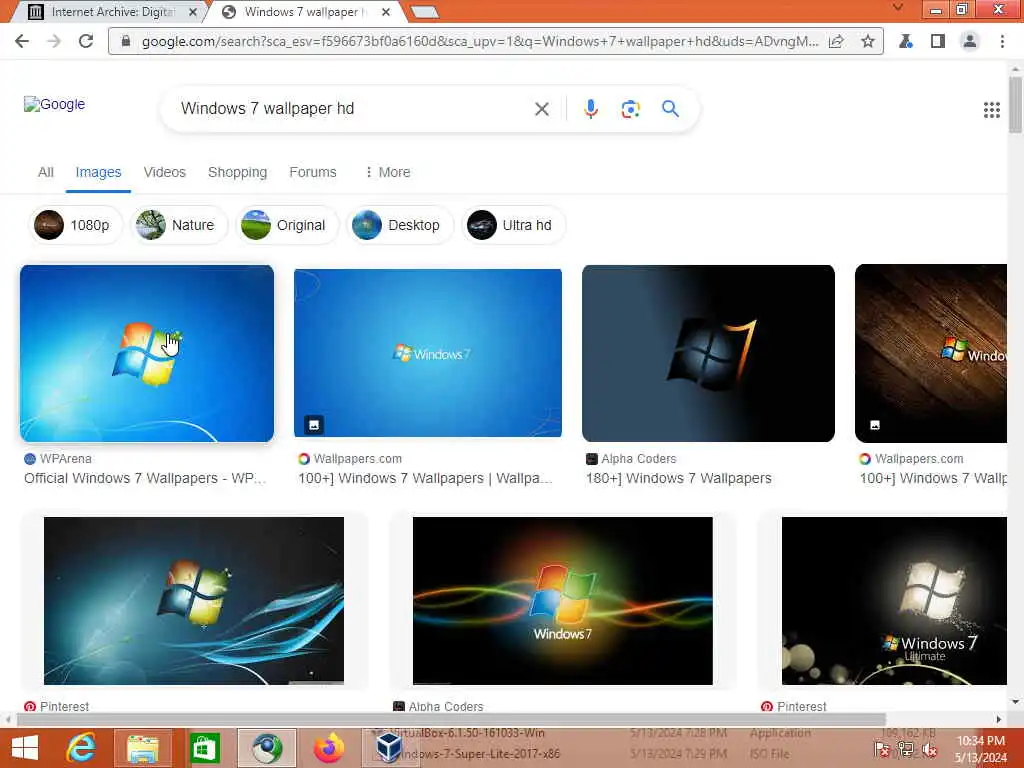Open the wooden background Windows wallpaper thumbnail
The image size is (1024, 768).
coord(931,353)
